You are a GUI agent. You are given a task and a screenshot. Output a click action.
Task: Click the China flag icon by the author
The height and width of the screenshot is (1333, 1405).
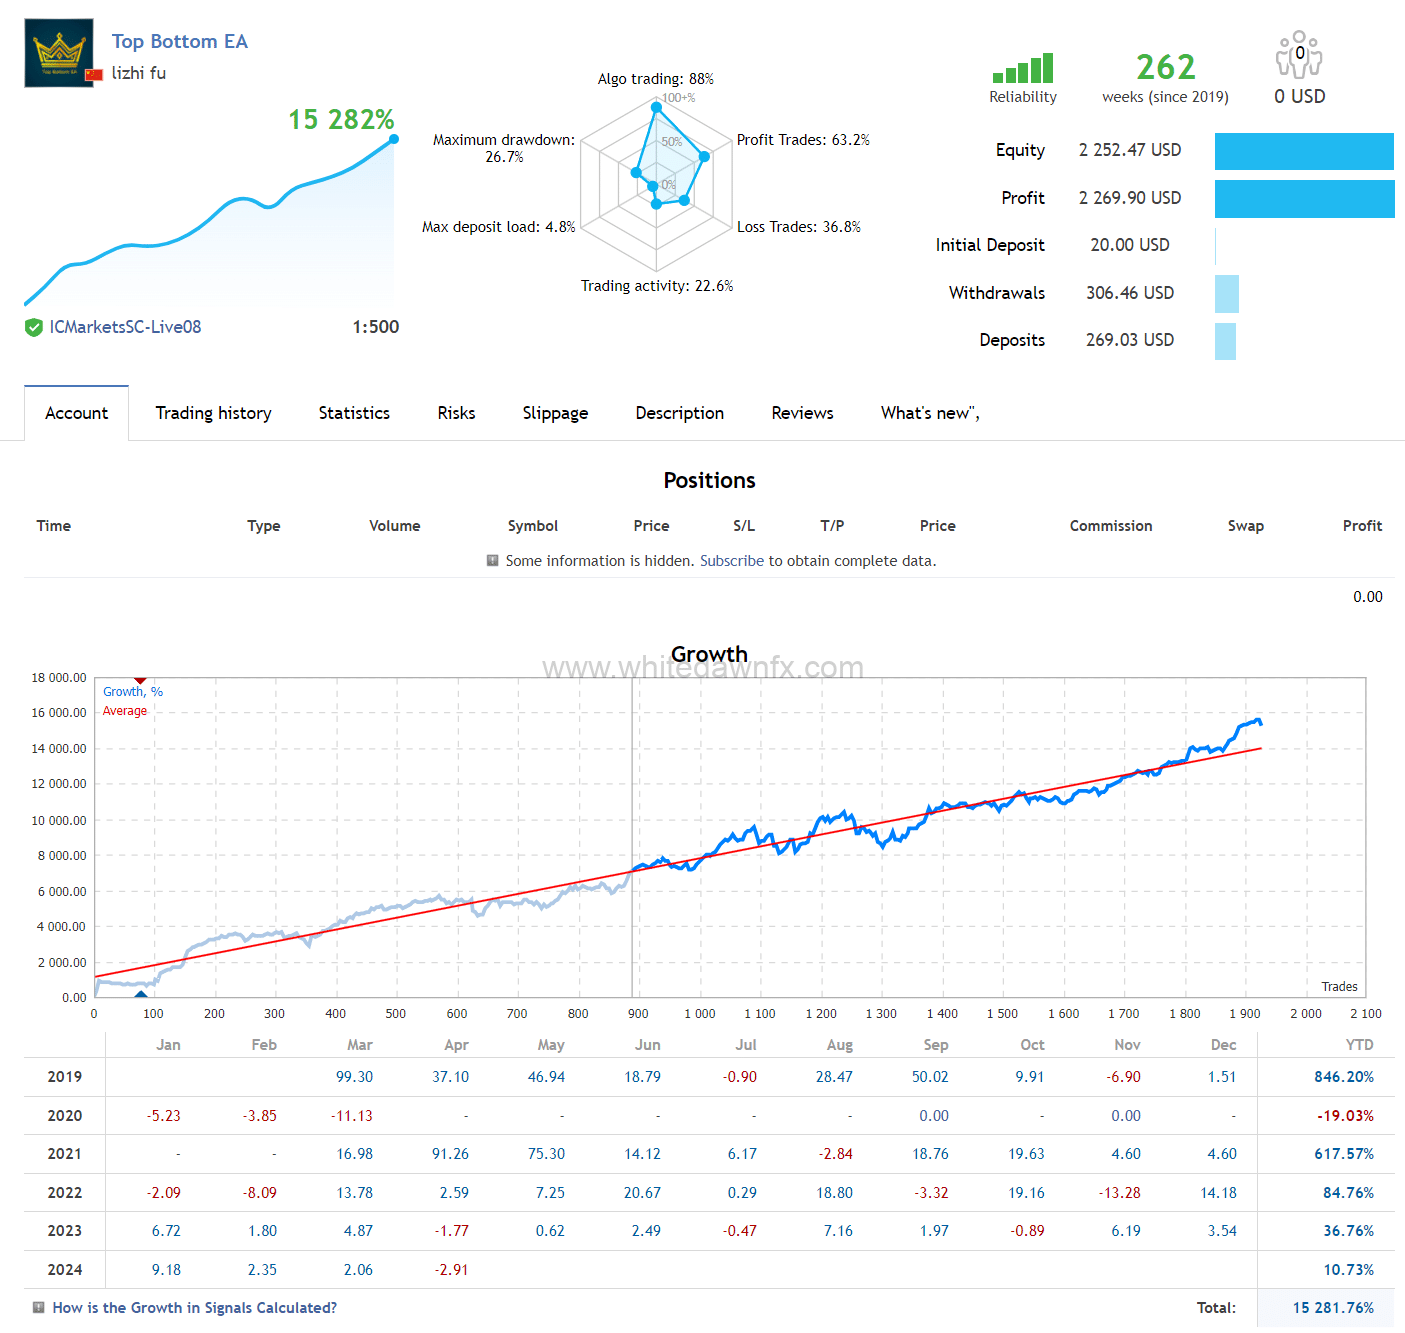[94, 74]
